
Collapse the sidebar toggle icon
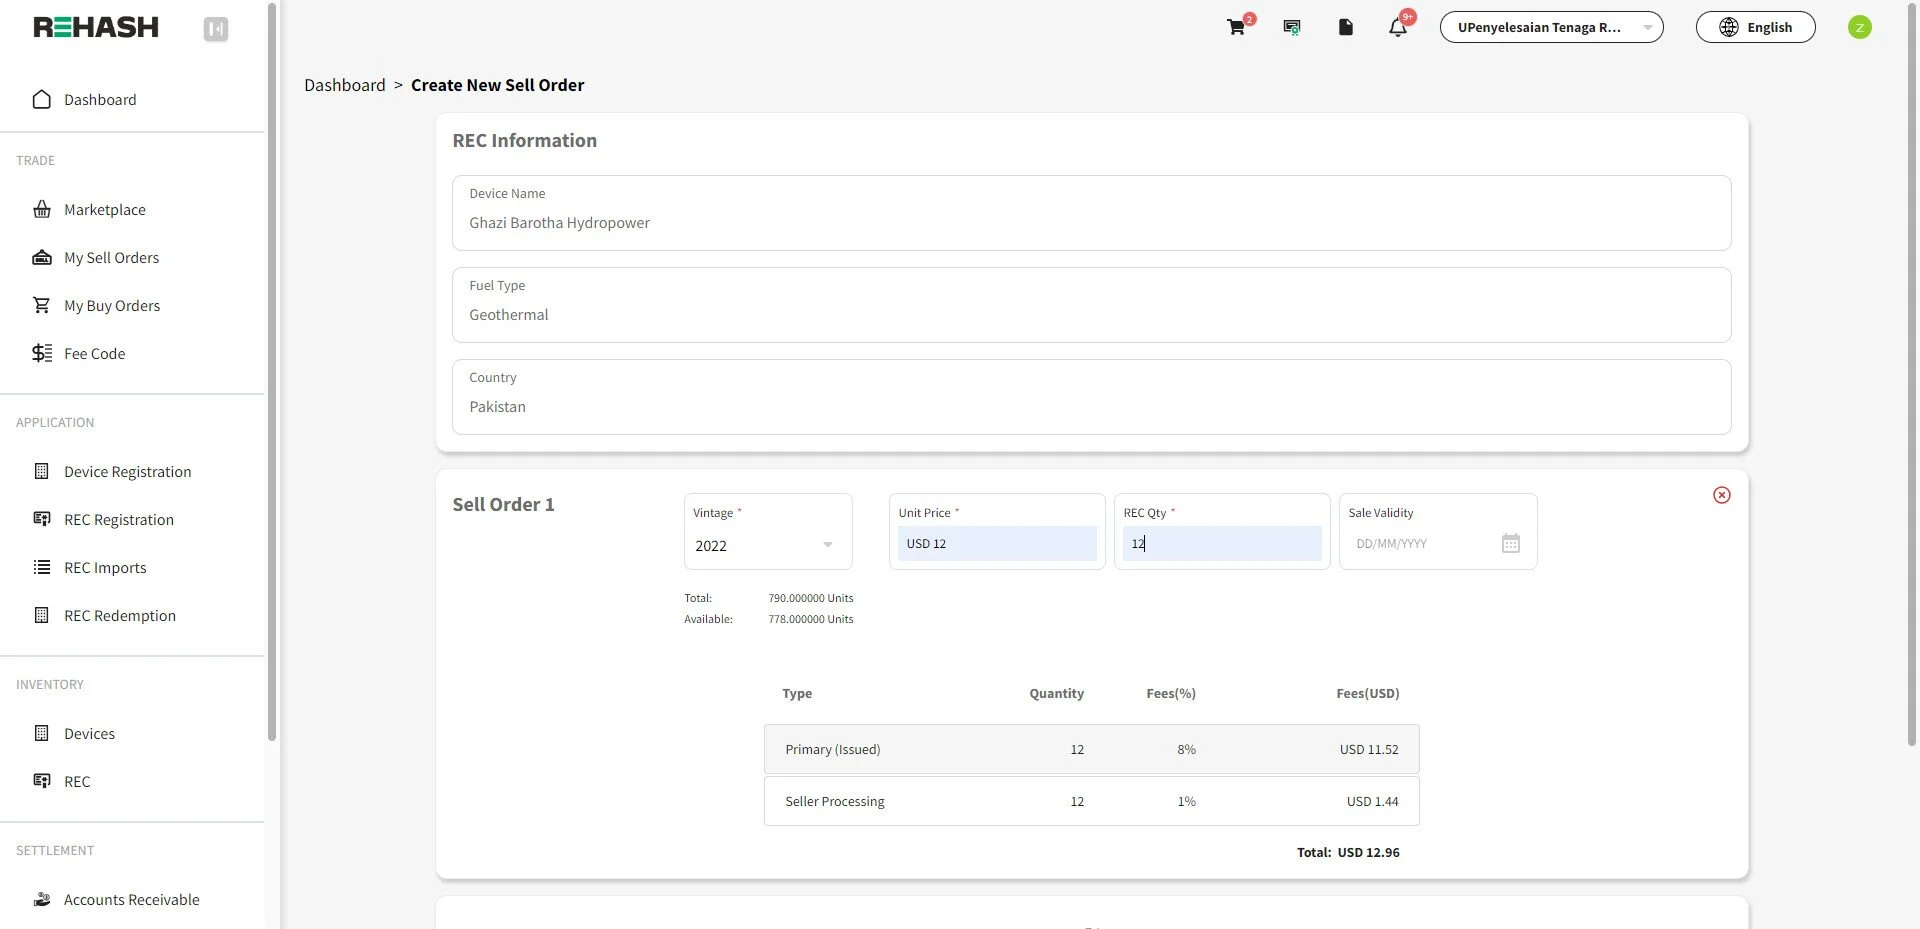point(216,29)
